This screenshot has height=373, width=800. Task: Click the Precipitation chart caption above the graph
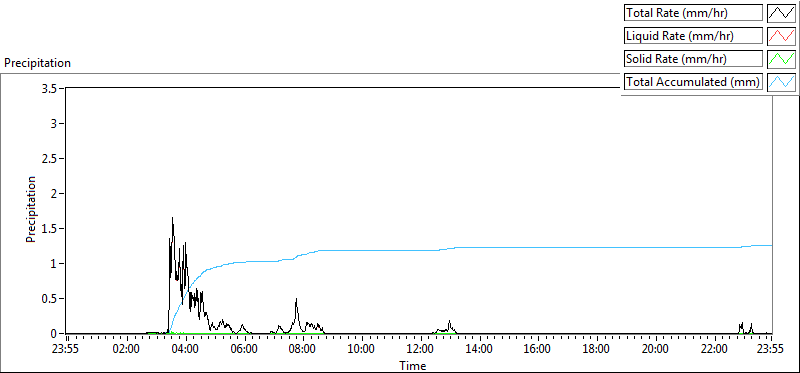click(37, 63)
